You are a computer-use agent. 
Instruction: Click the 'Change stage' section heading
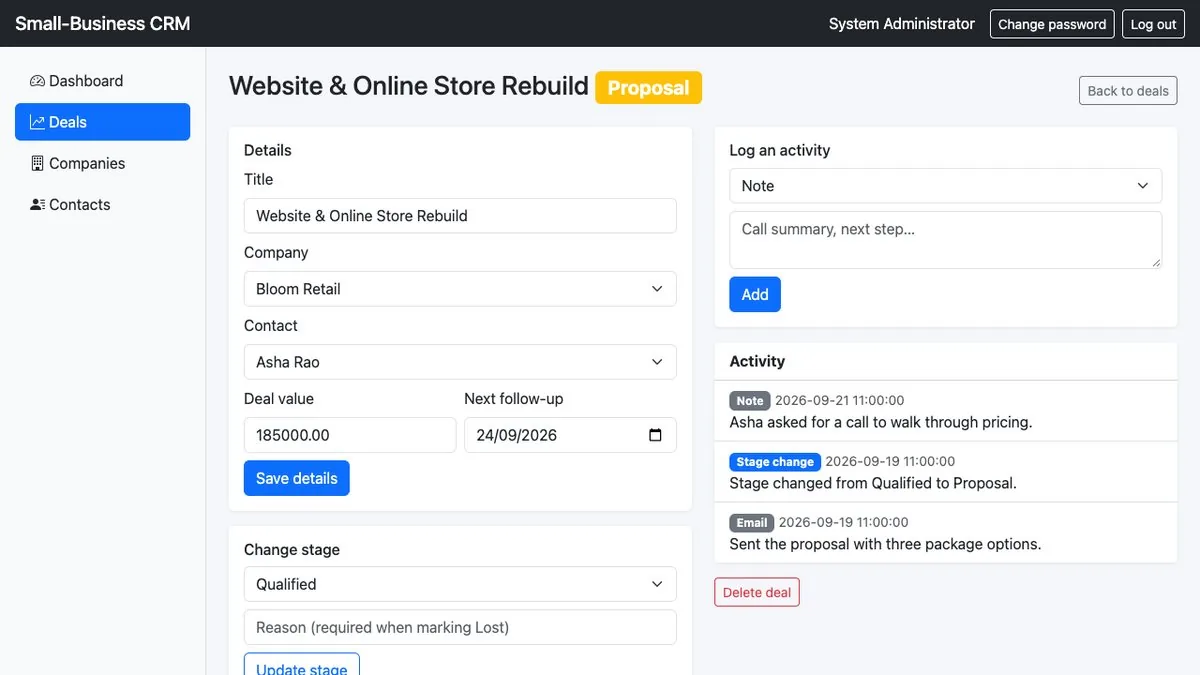coord(292,549)
